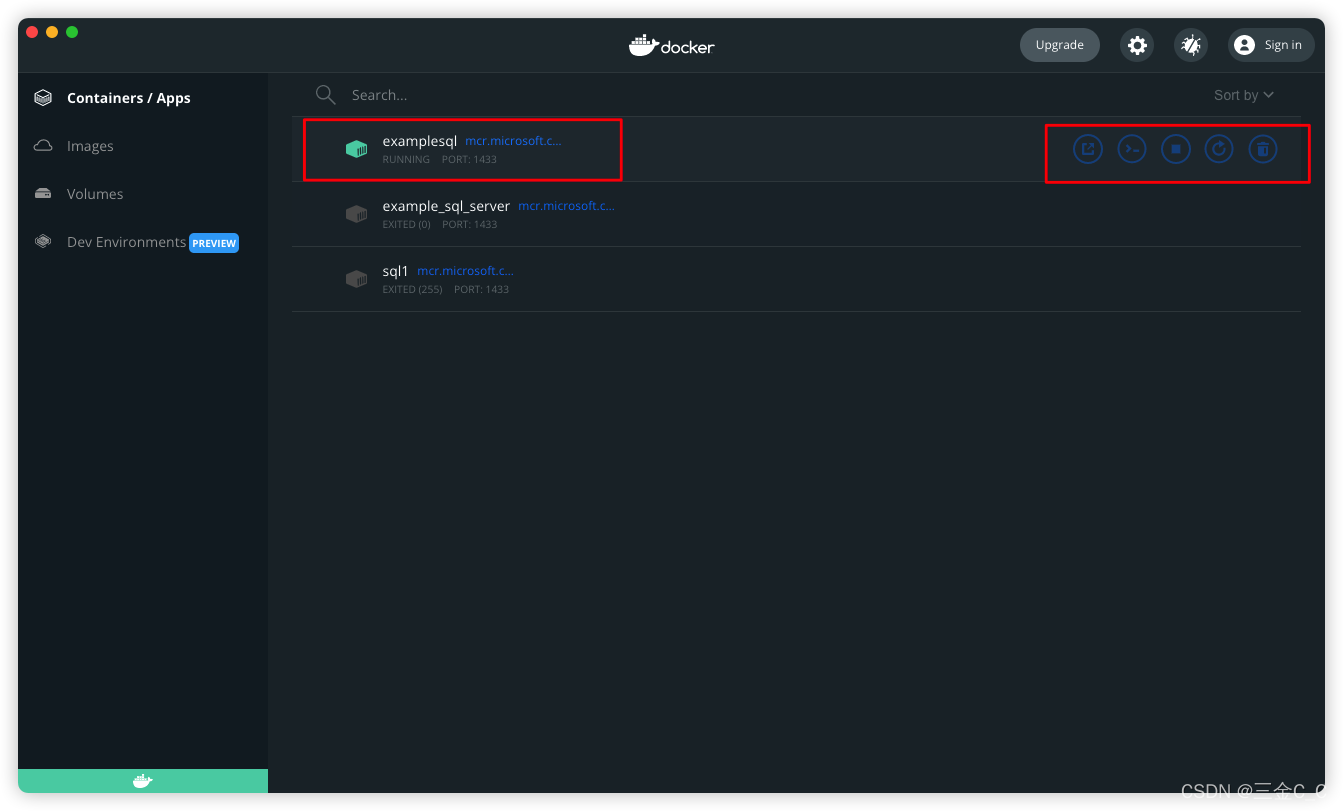Image resolution: width=1343 pixels, height=811 pixels.
Task: Click PORT: 1433 under examplesql
Action: pyautogui.click(x=469, y=160)
